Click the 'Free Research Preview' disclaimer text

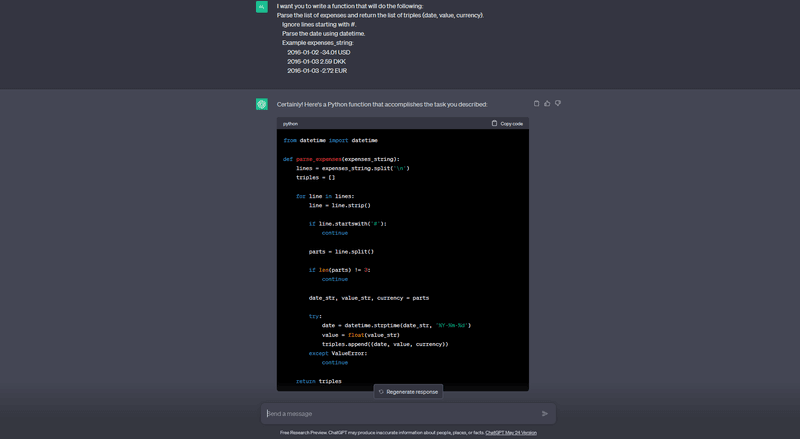pos(382,433)
